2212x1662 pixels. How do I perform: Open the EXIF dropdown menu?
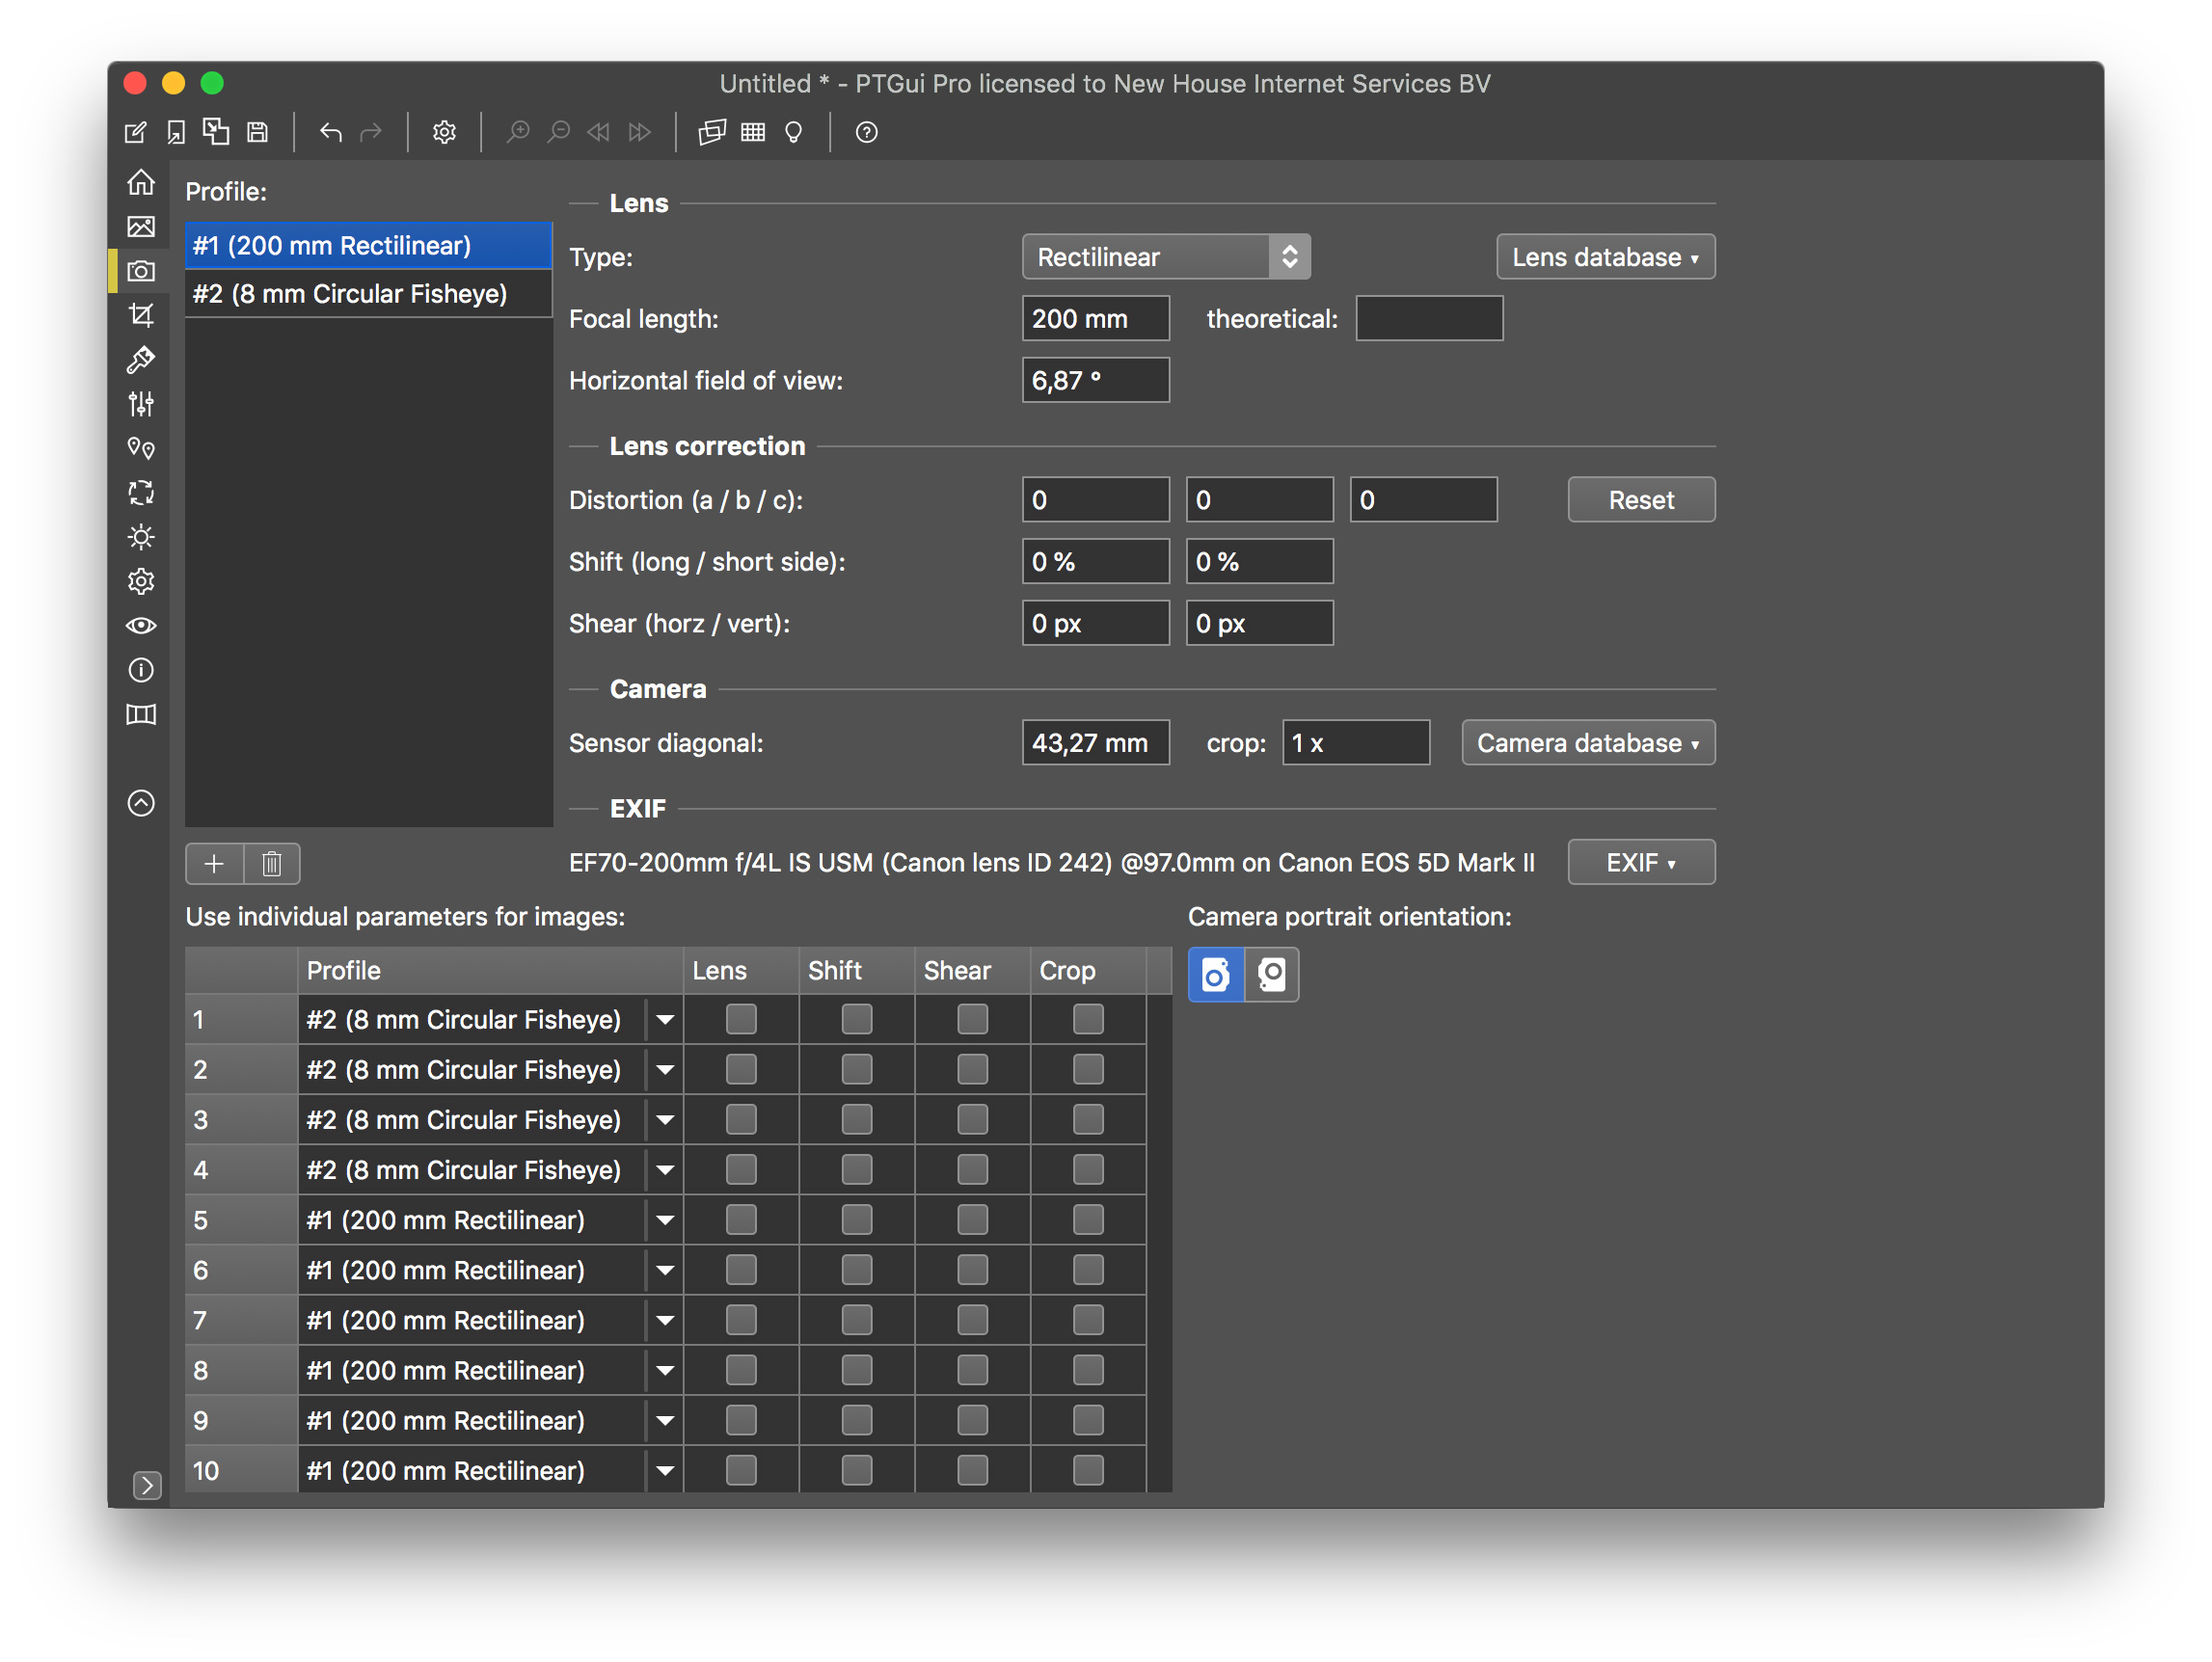coord(1640,861)
